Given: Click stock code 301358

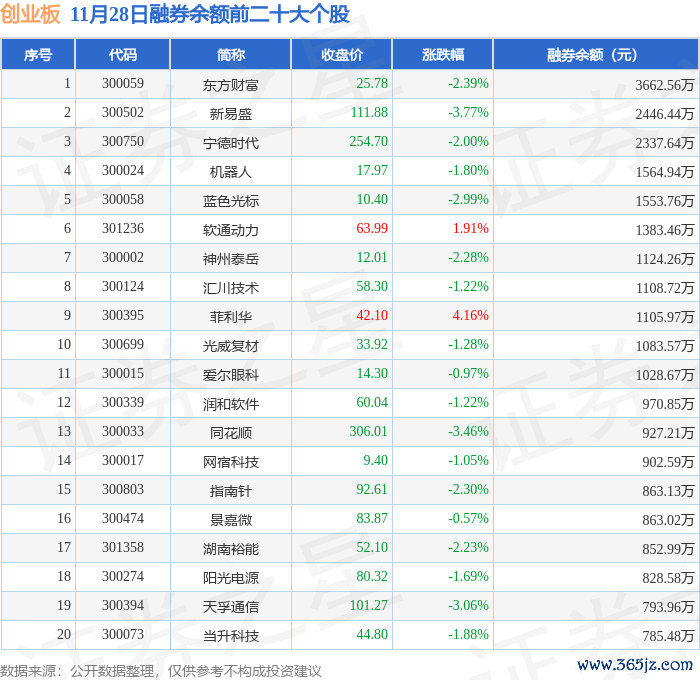Looking at the screenshot, I should (x=123, y=548).
